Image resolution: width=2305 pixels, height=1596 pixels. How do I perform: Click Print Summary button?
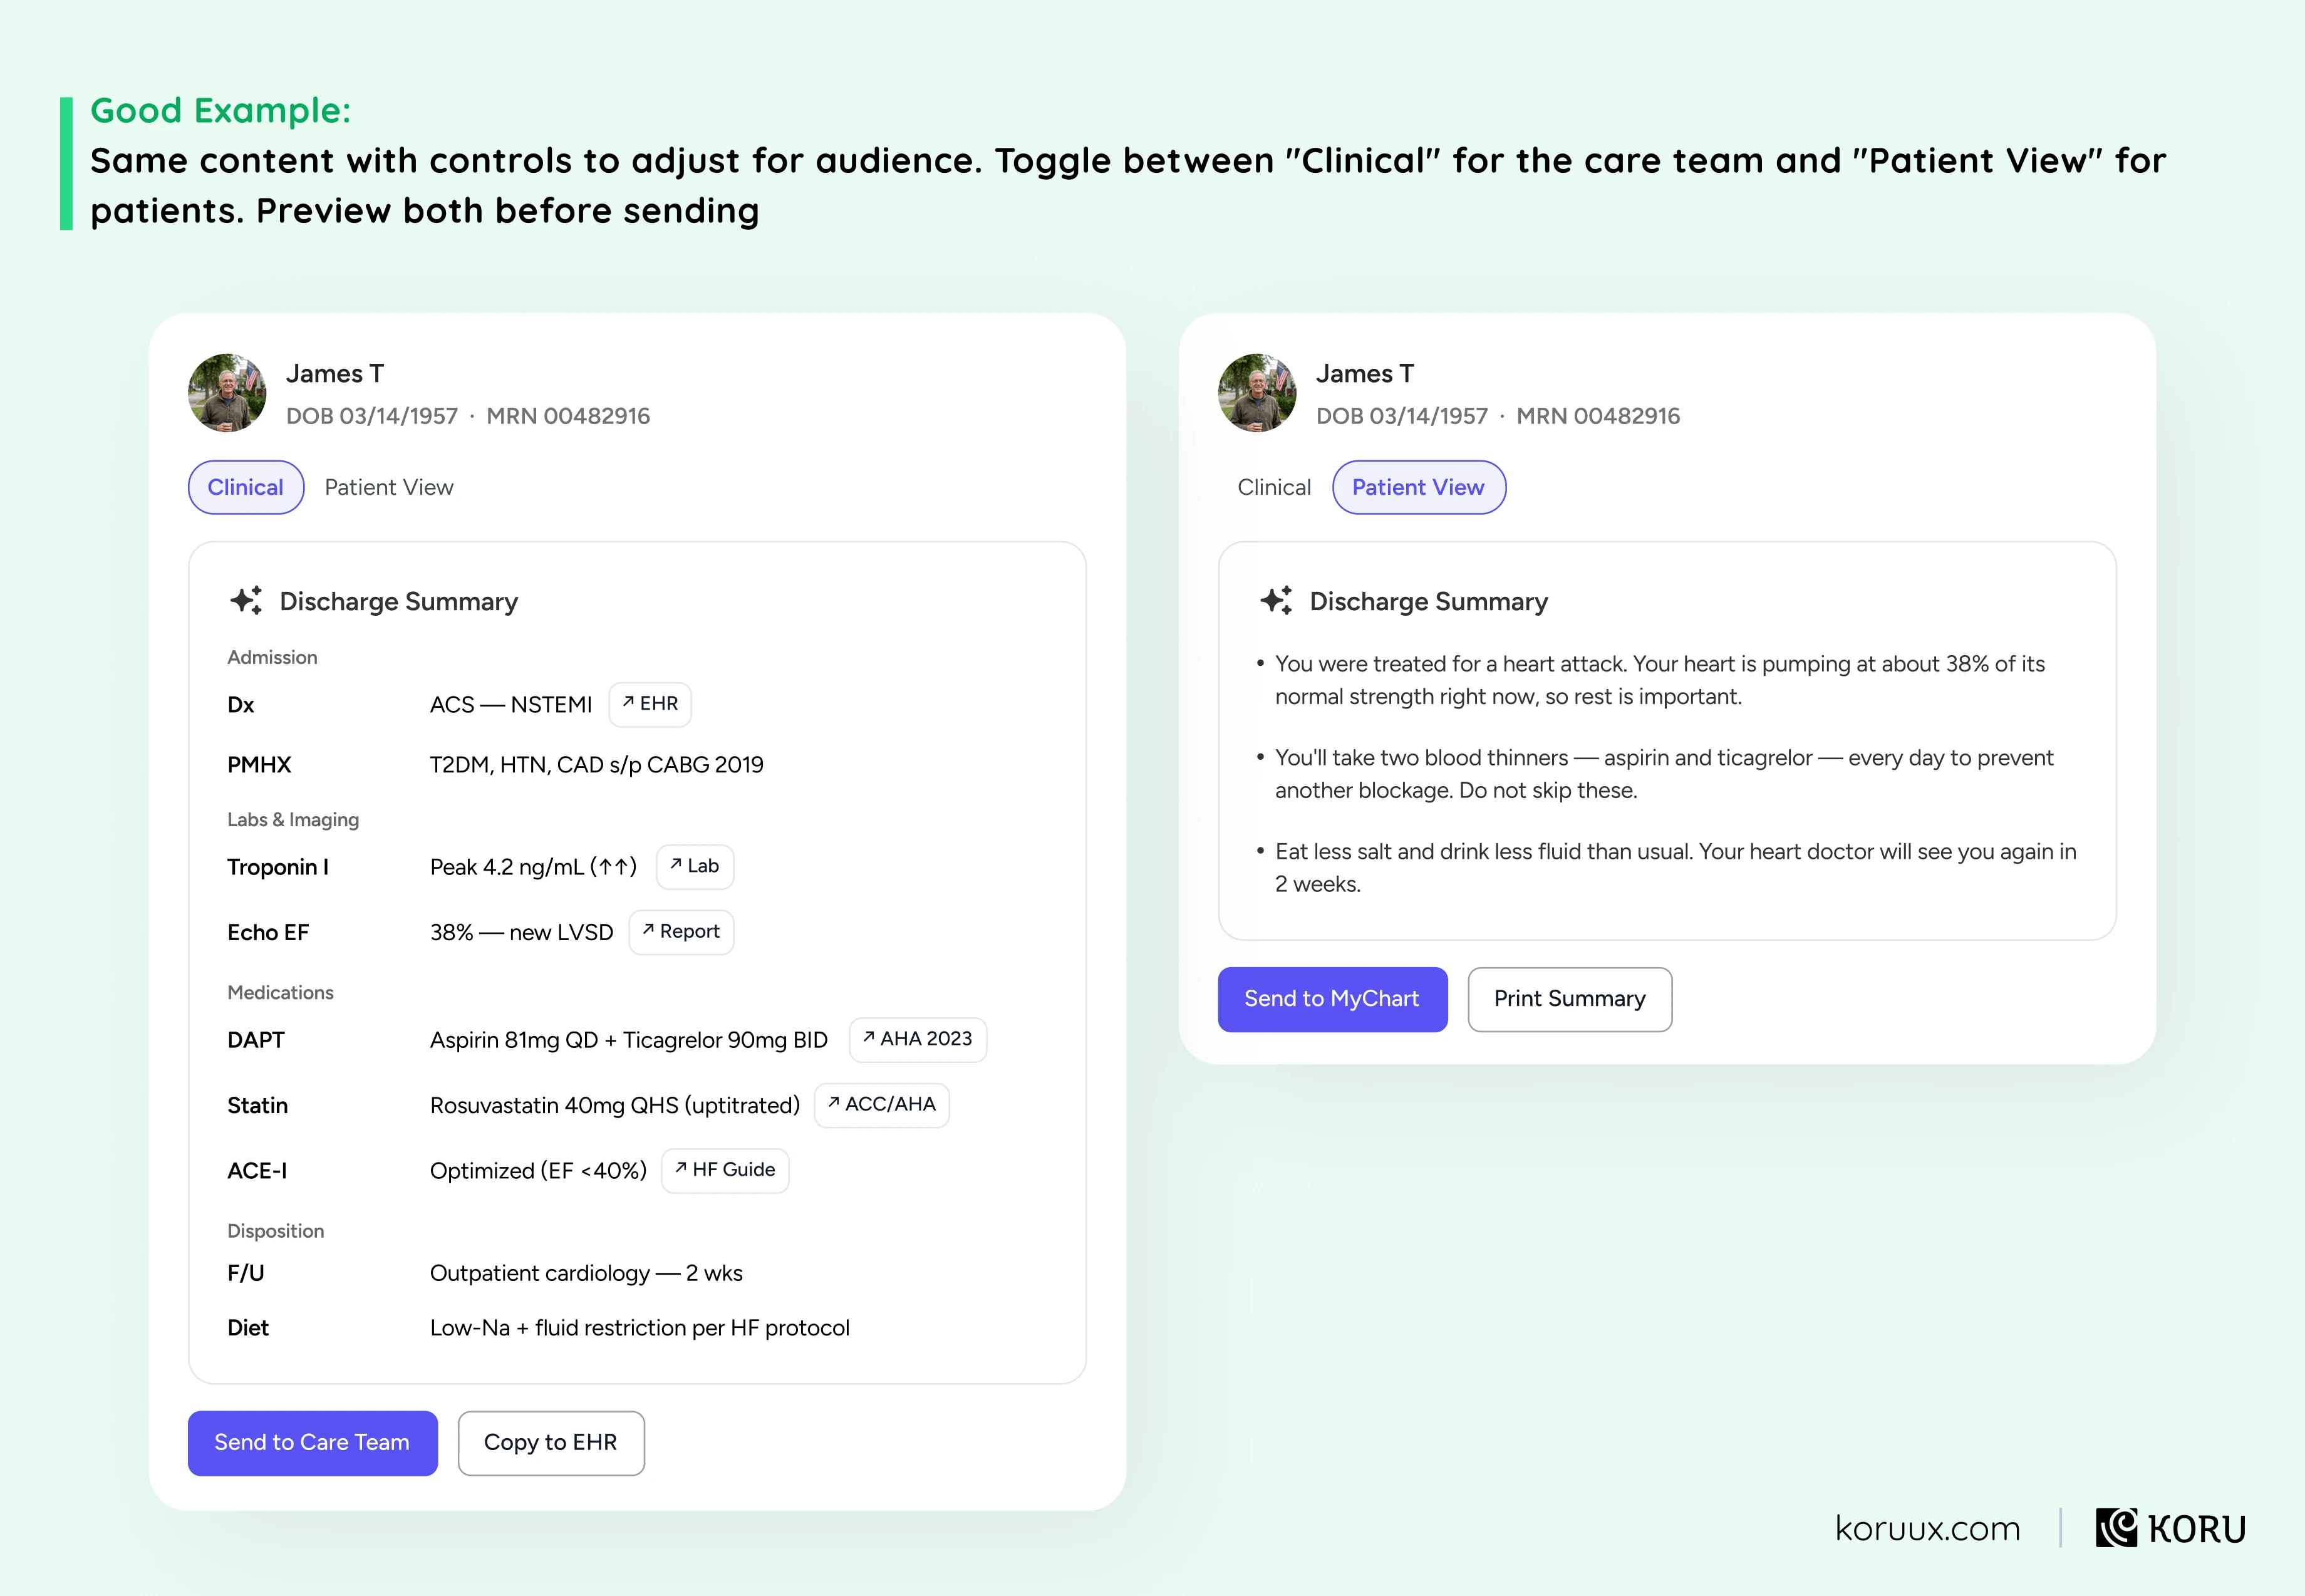(x=1570, y=999)
